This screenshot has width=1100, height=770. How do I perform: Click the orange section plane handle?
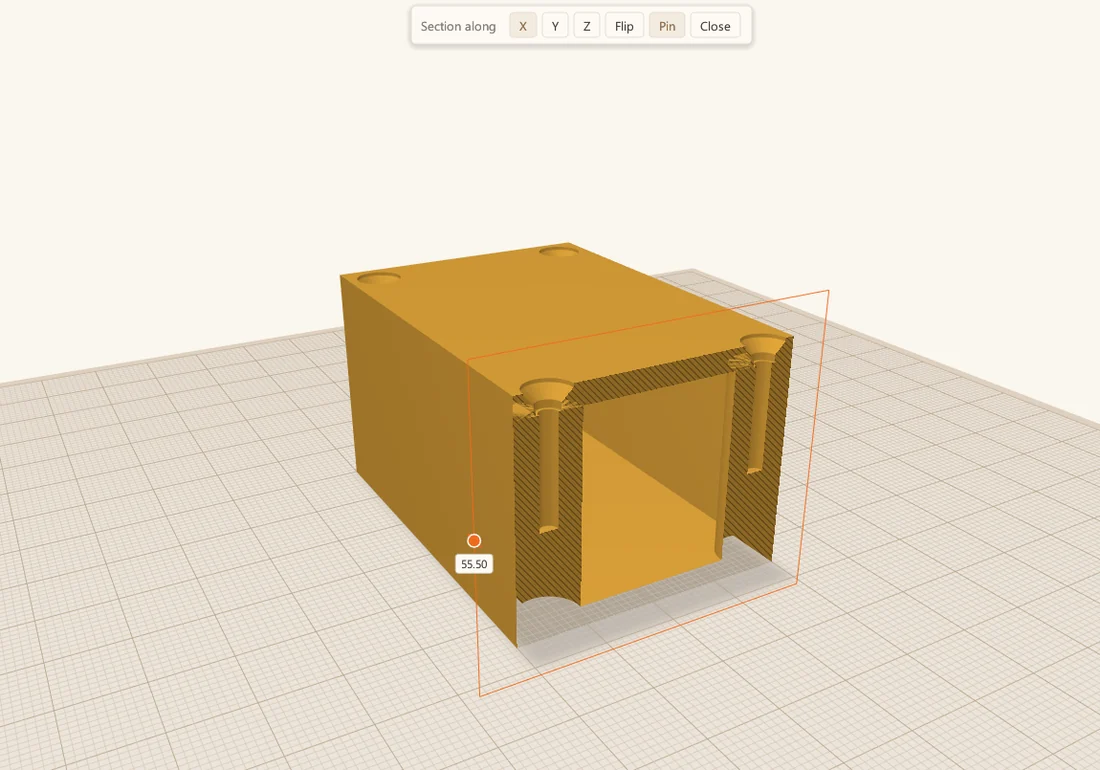(x=474, y=541)
